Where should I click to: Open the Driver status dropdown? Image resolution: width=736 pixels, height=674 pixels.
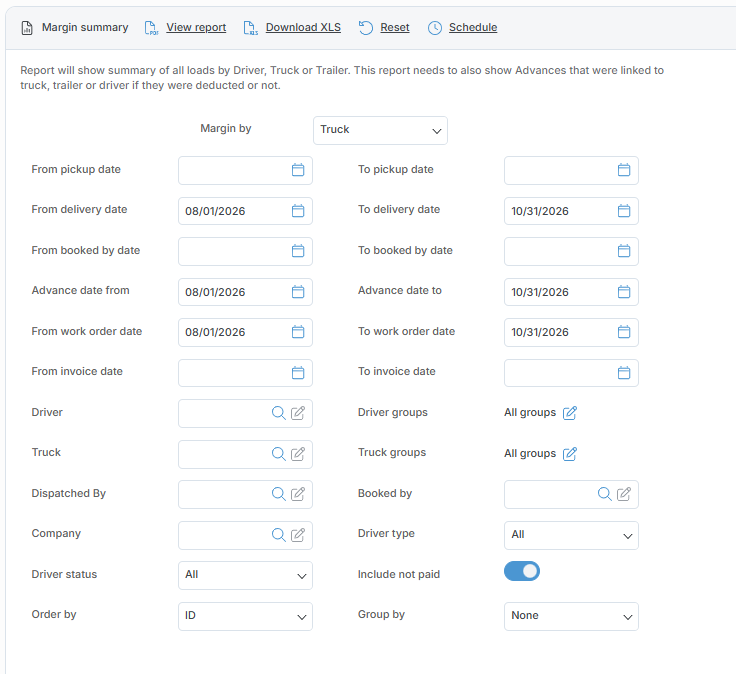pyautogui.click(x=245, y=575)
